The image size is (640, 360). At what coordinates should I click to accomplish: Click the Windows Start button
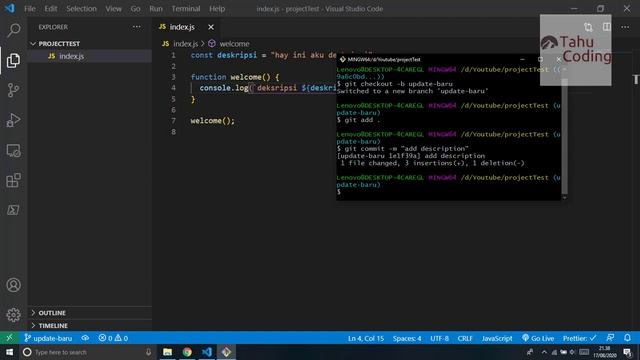pos(9,352)
